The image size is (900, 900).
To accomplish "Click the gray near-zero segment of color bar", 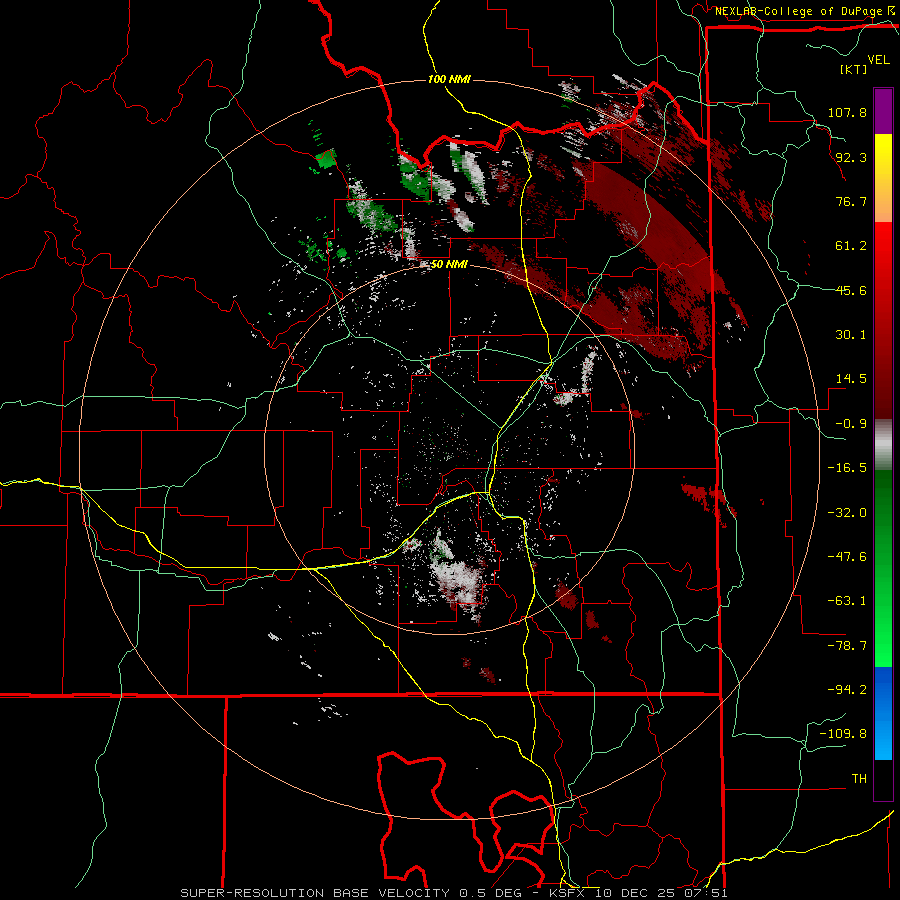I will [x=883, y=445].
